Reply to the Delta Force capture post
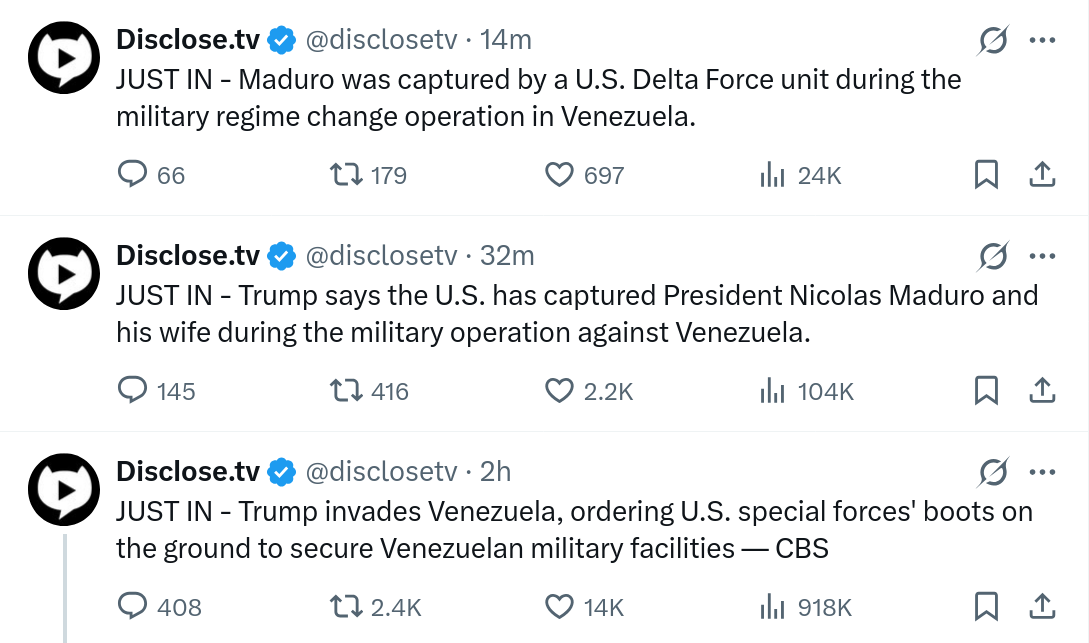 click(x=134, y=175)
